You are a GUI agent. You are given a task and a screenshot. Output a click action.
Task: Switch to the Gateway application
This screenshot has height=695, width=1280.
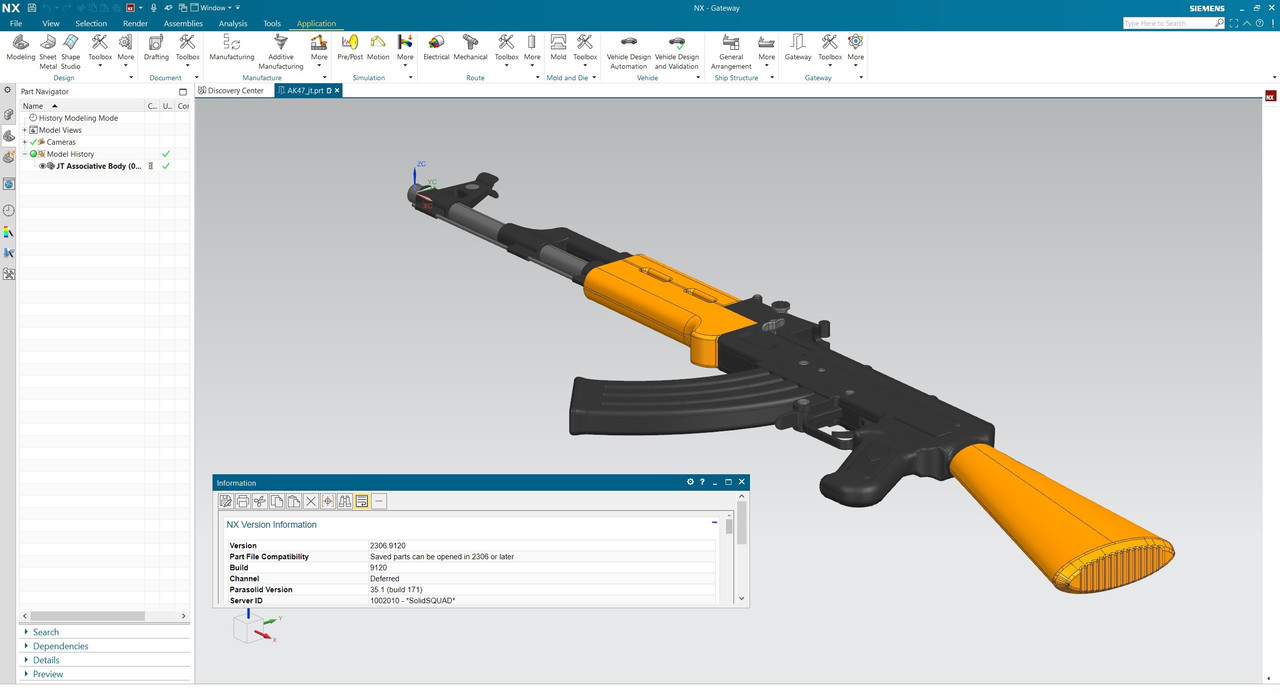pyautogui.click(x=798, y=47)
